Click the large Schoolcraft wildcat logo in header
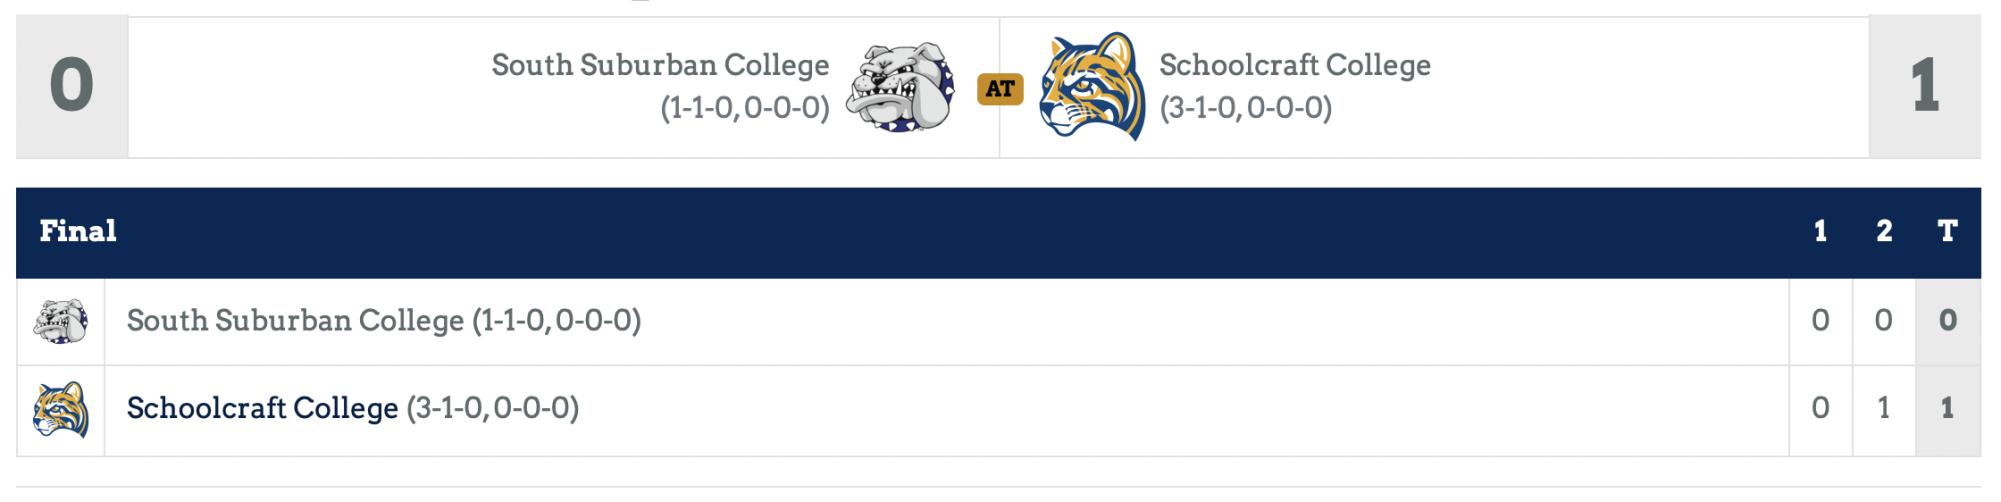Screen dimensions: 2001x502 pos(1092,86)
